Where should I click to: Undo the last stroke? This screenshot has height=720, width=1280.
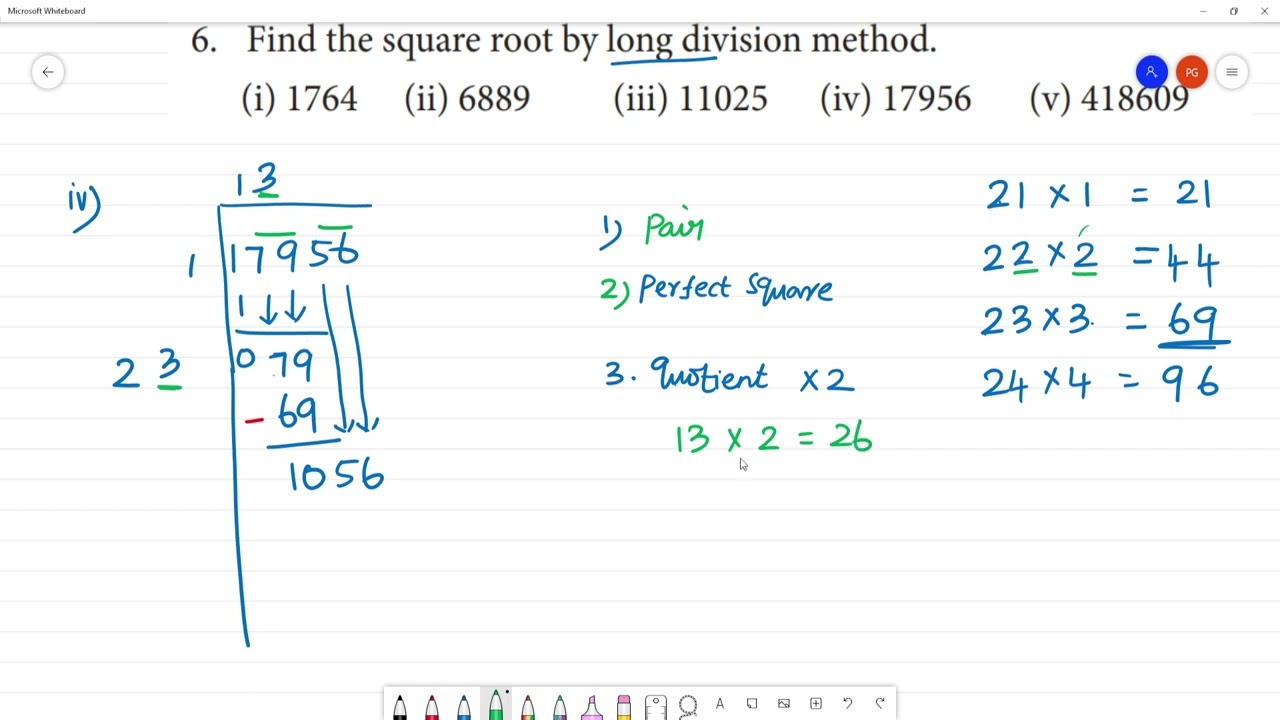[x=848, y=704]
